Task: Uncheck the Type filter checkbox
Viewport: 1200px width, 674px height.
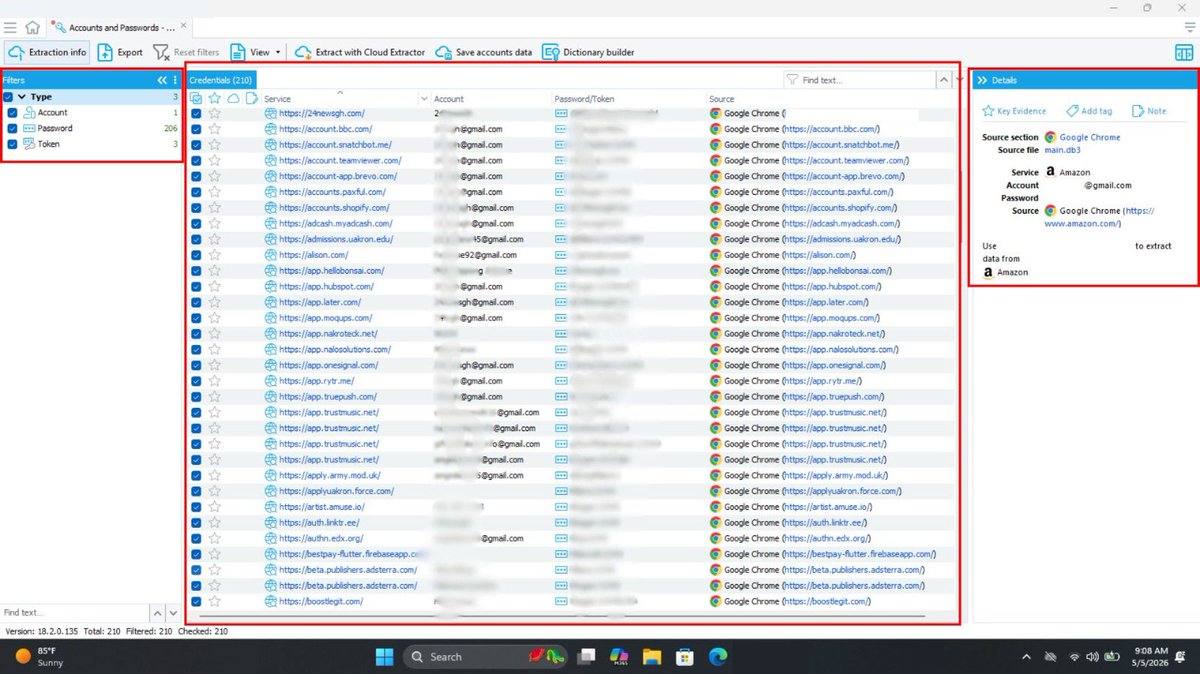Action: coord(9,97)
